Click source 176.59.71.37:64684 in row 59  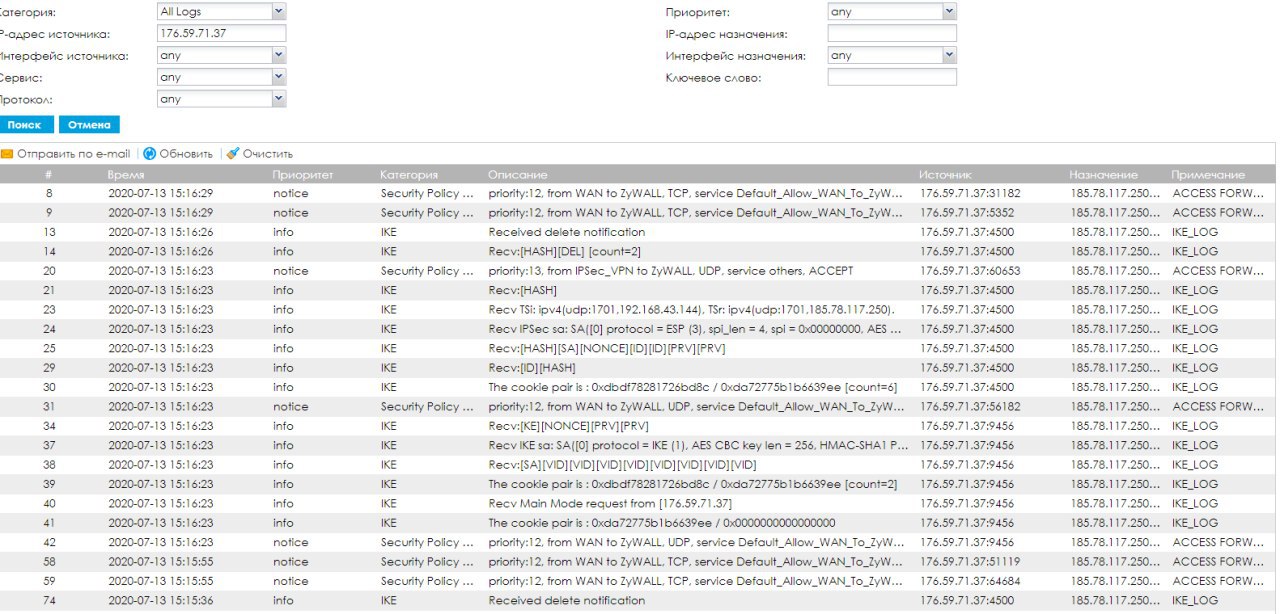970,581
